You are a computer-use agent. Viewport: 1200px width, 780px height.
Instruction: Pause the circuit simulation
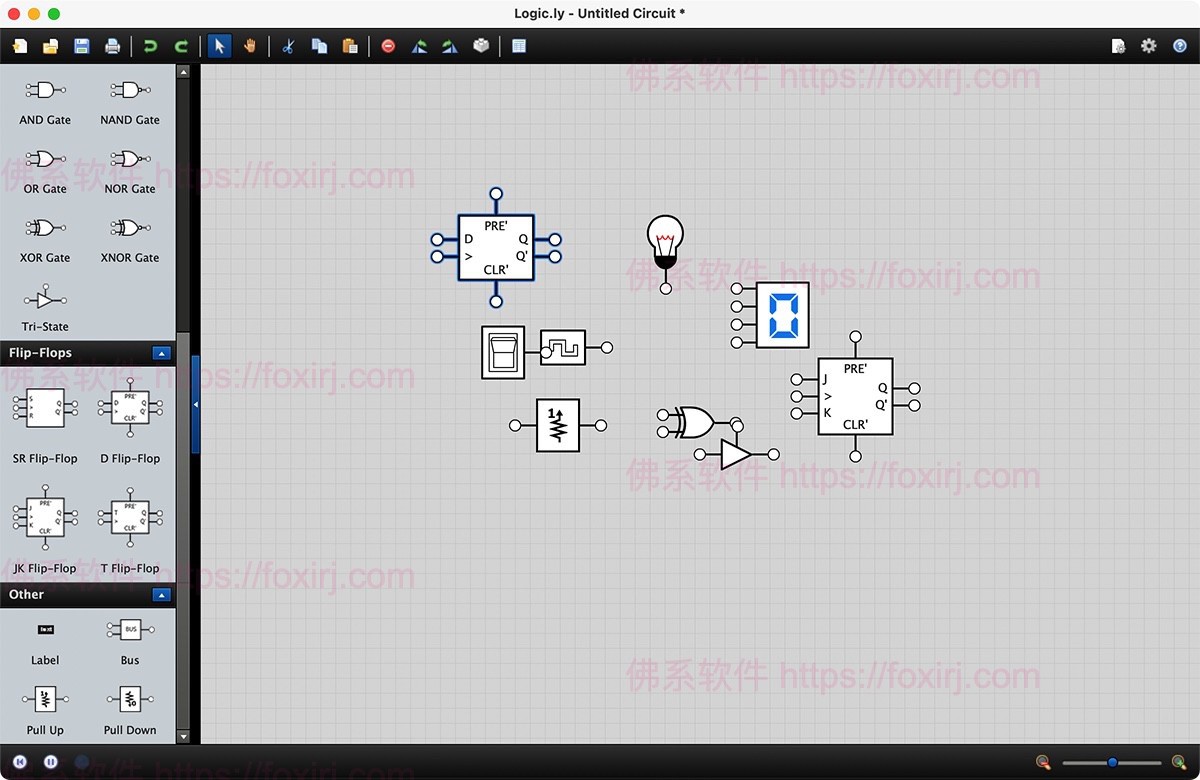(x=50, y=762)
